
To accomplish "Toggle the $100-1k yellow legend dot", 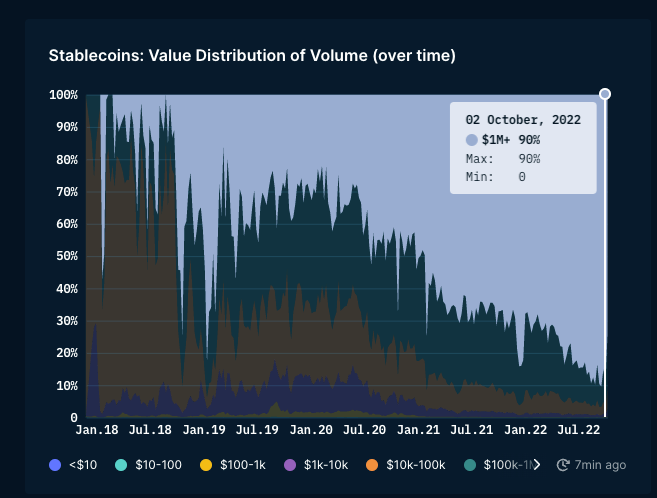I will coord(206,465).
